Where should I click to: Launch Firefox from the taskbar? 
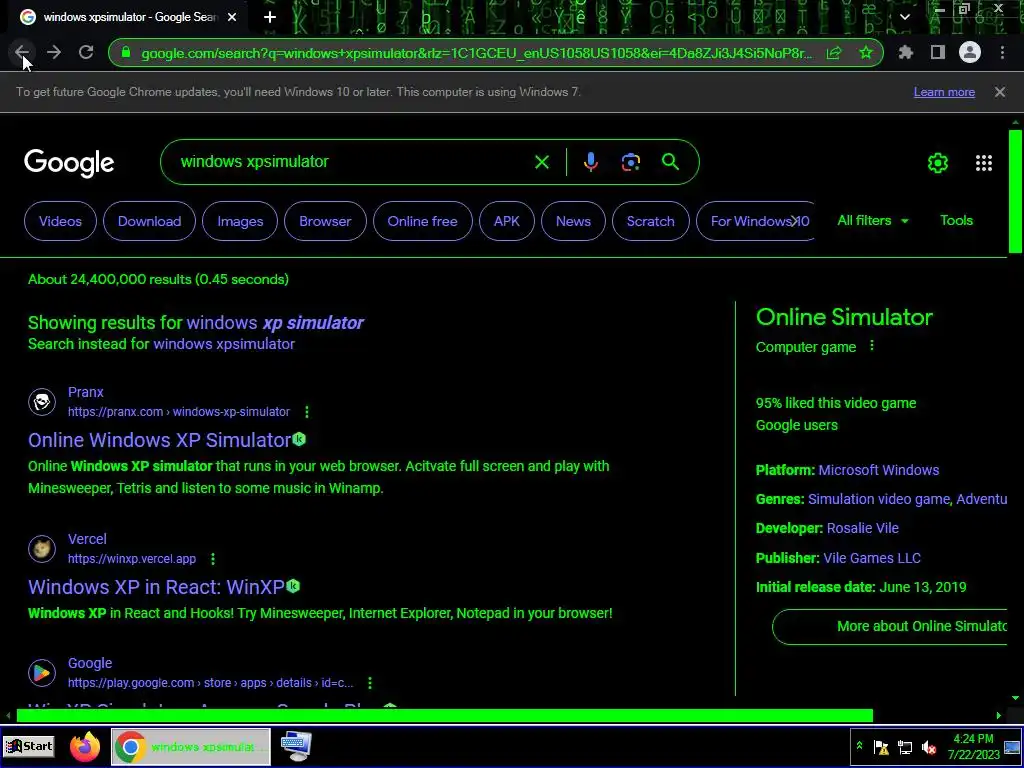85,746
